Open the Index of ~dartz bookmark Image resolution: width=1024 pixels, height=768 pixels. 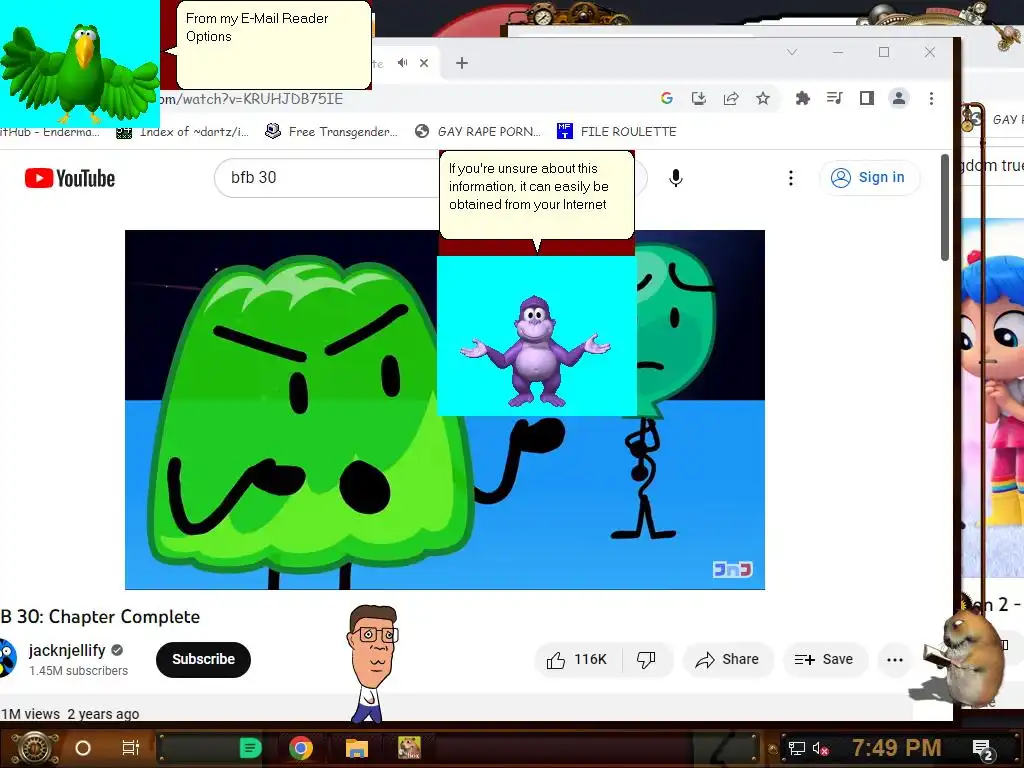pyautogui.click(x=182, y=131)
